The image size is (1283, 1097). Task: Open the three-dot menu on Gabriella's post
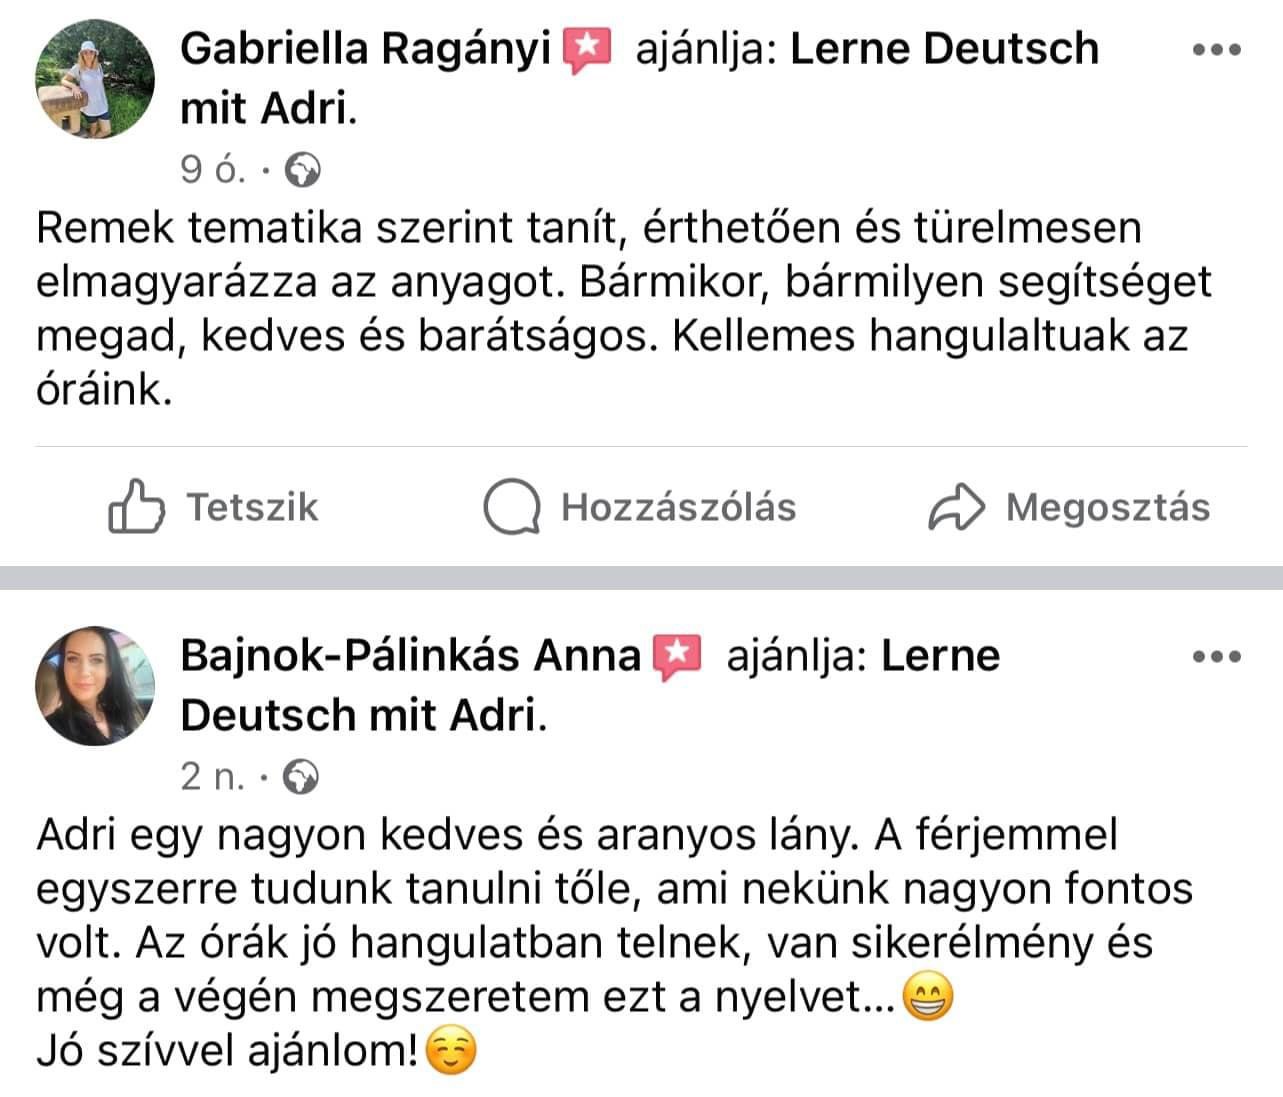tap(1217, 49)
